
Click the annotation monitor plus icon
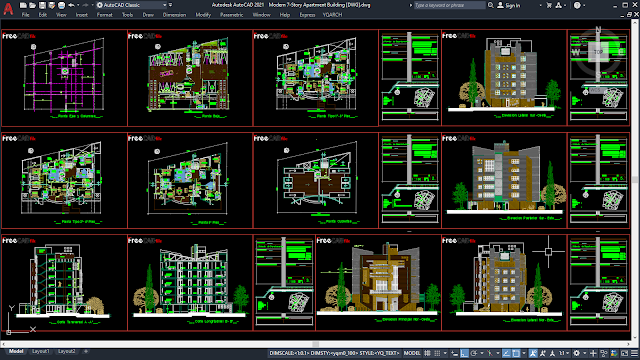tap(593, 353)
